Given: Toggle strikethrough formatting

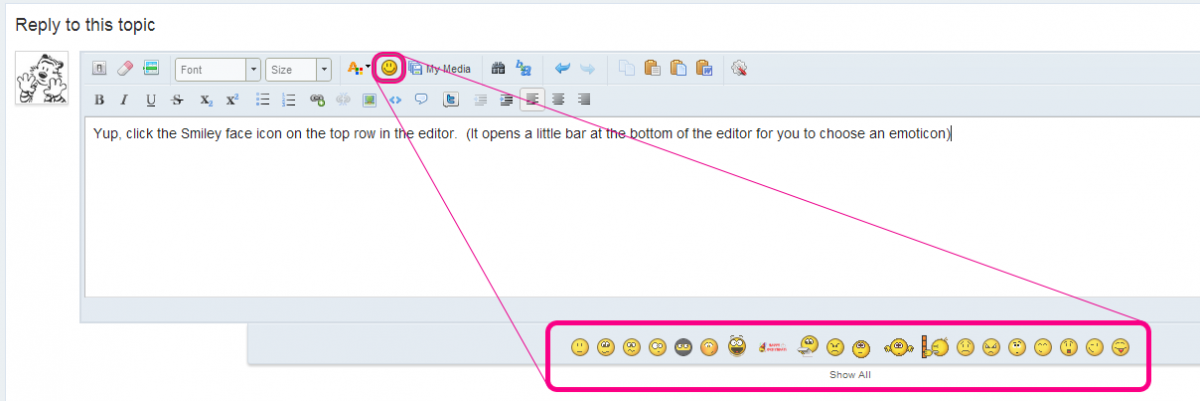Looking at the screenshot, I should click(177, 100).
